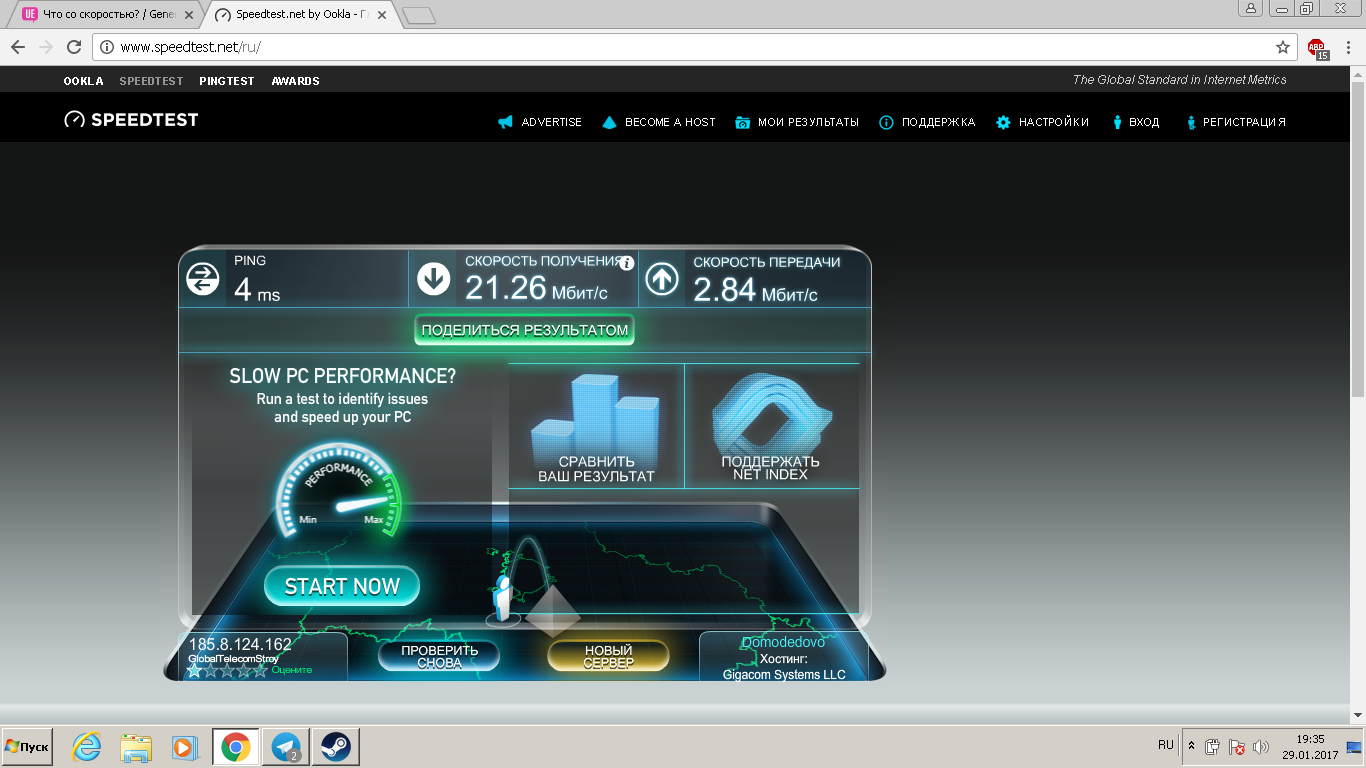
Task: Bookmark this page with the star icon
Action: coord(1283,47)
